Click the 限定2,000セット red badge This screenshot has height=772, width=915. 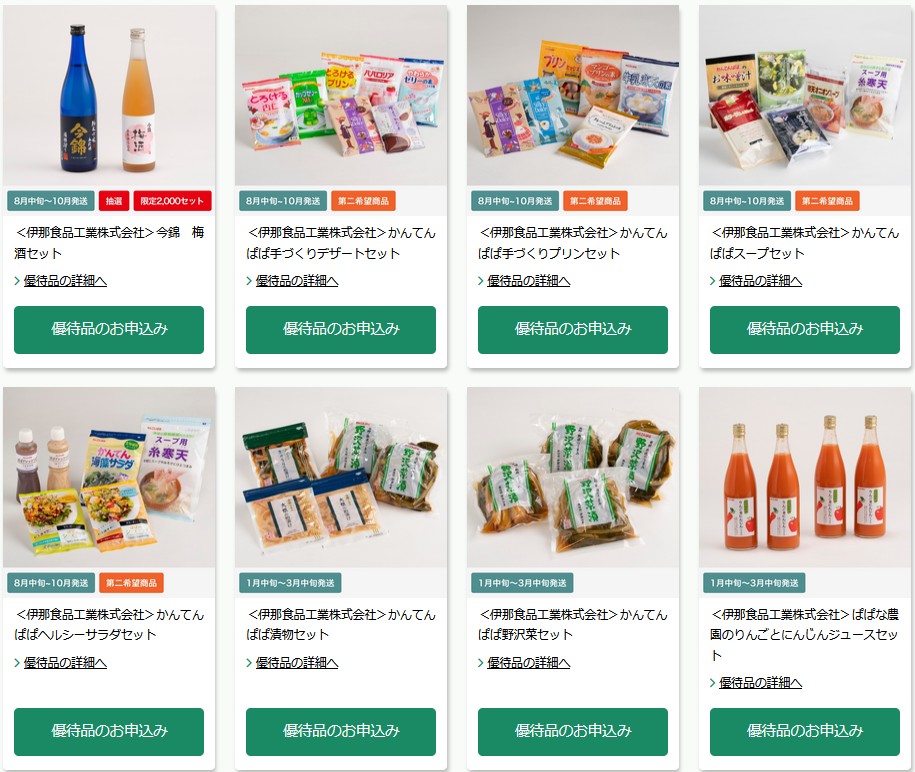172,201
